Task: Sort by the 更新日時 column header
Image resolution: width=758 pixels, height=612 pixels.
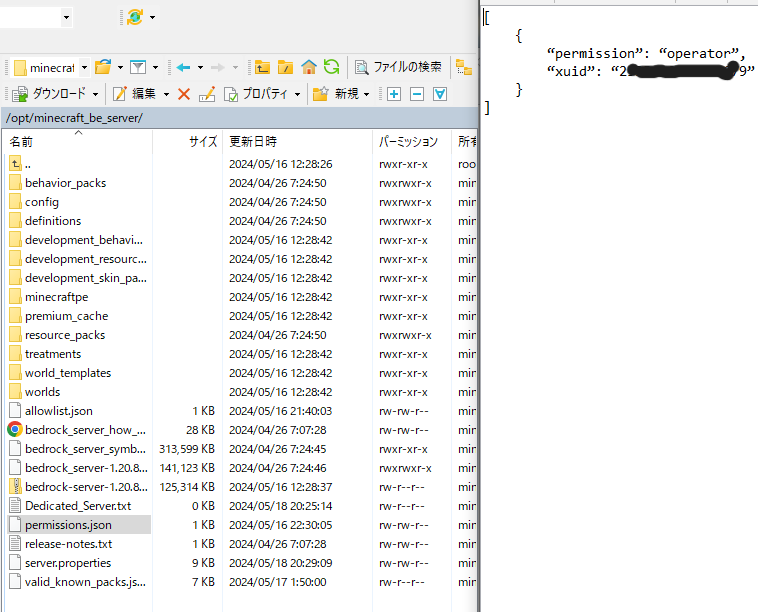Action: (x=253, y=142)
